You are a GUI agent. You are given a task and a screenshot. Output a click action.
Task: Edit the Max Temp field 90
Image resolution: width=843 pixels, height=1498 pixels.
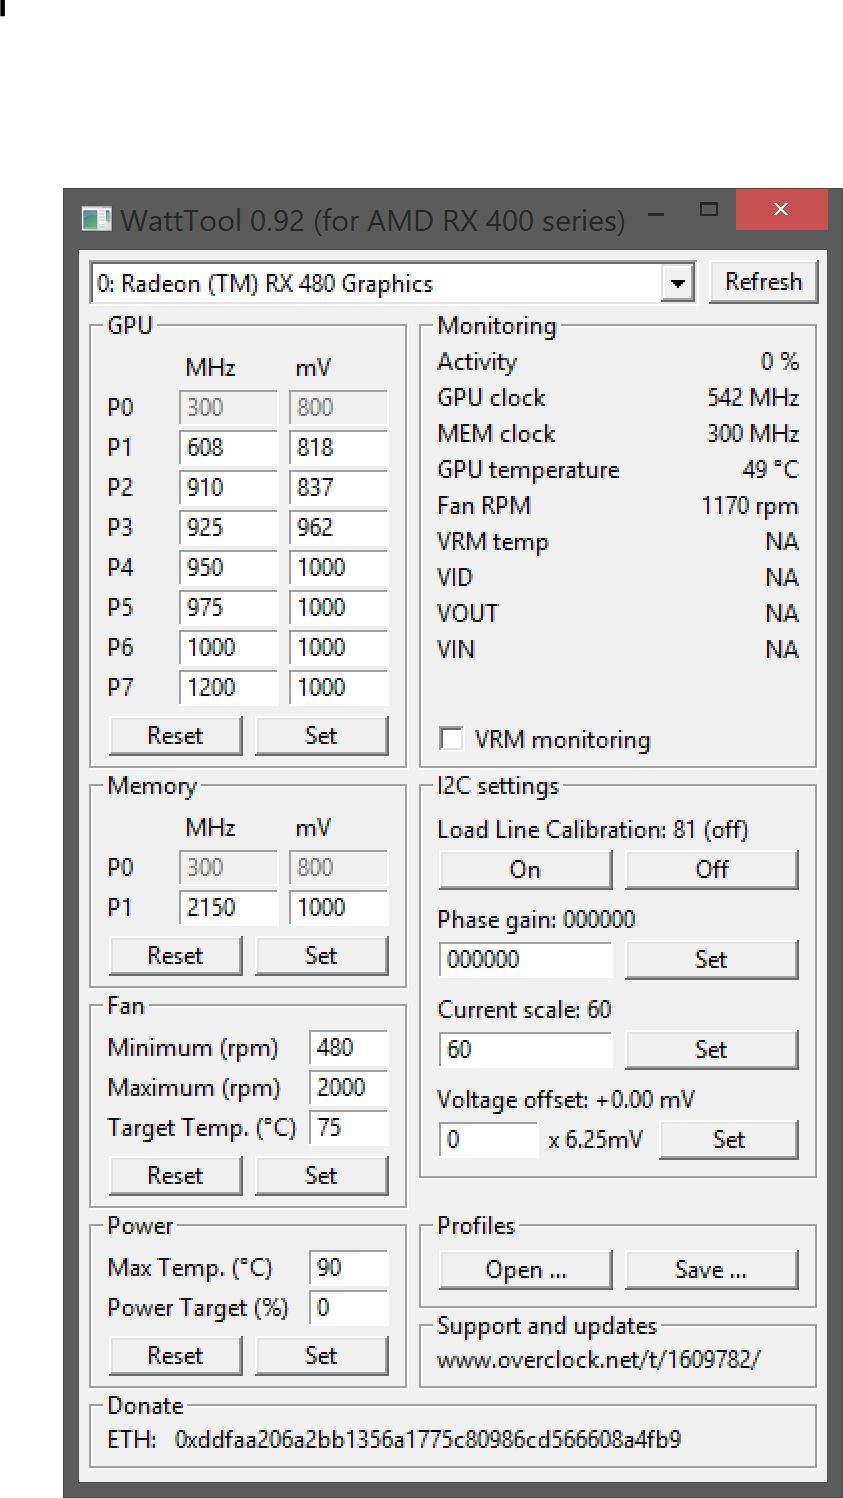click(x=348, y=1267)
